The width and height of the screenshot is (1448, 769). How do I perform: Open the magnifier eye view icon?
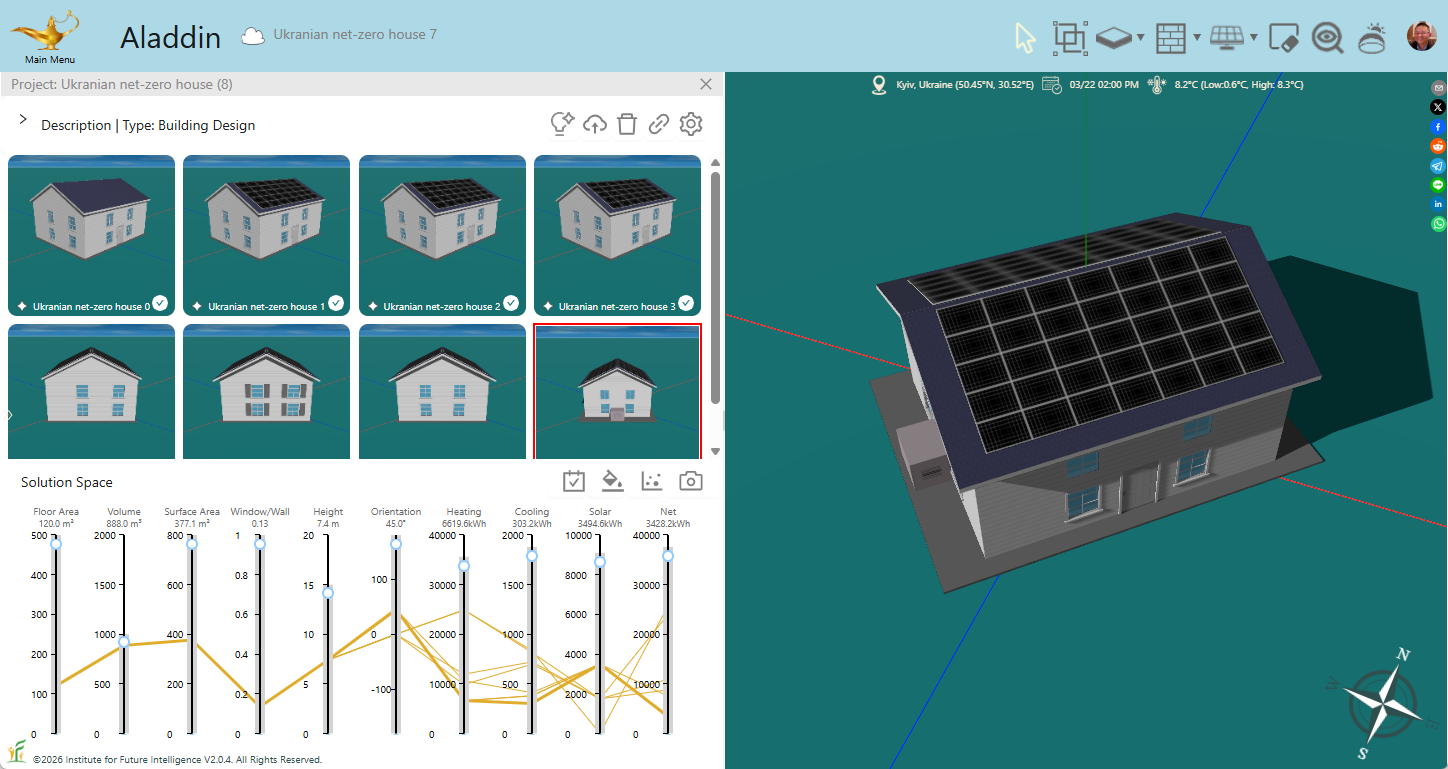(x=1327, y=38)
